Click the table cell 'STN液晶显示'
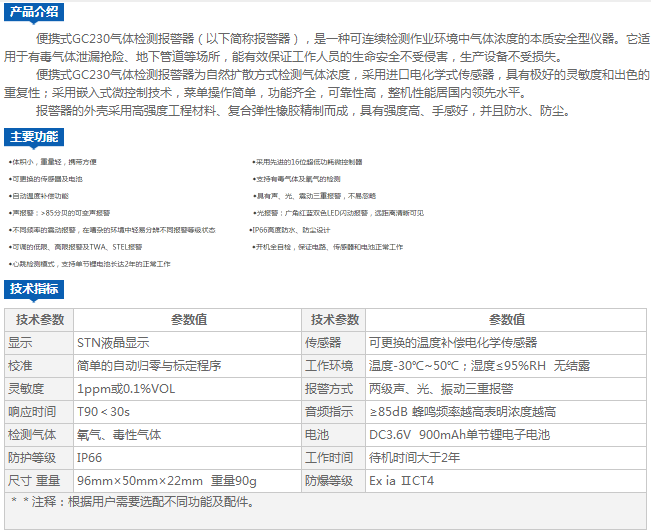 point(187,343)
